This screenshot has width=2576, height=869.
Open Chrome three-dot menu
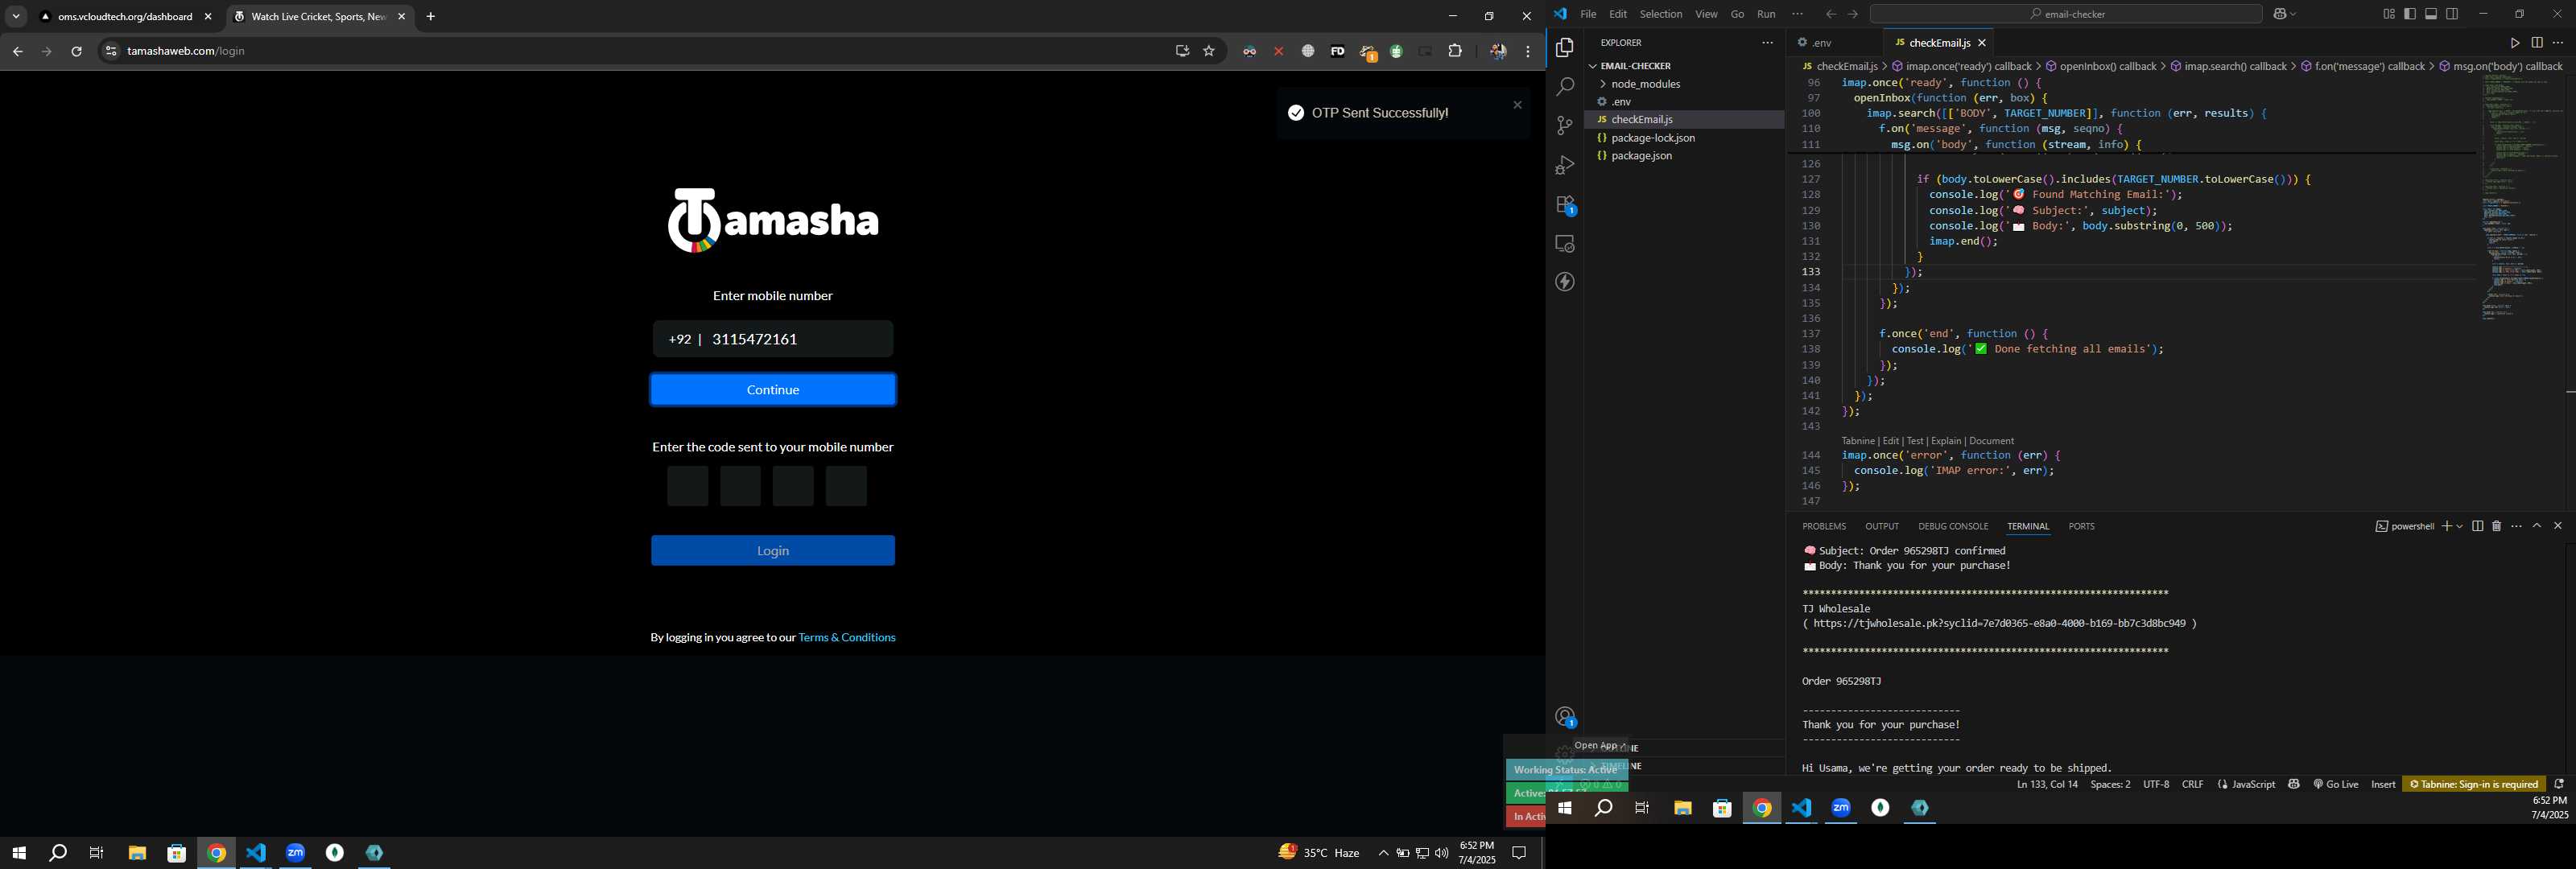point(1528,51)
